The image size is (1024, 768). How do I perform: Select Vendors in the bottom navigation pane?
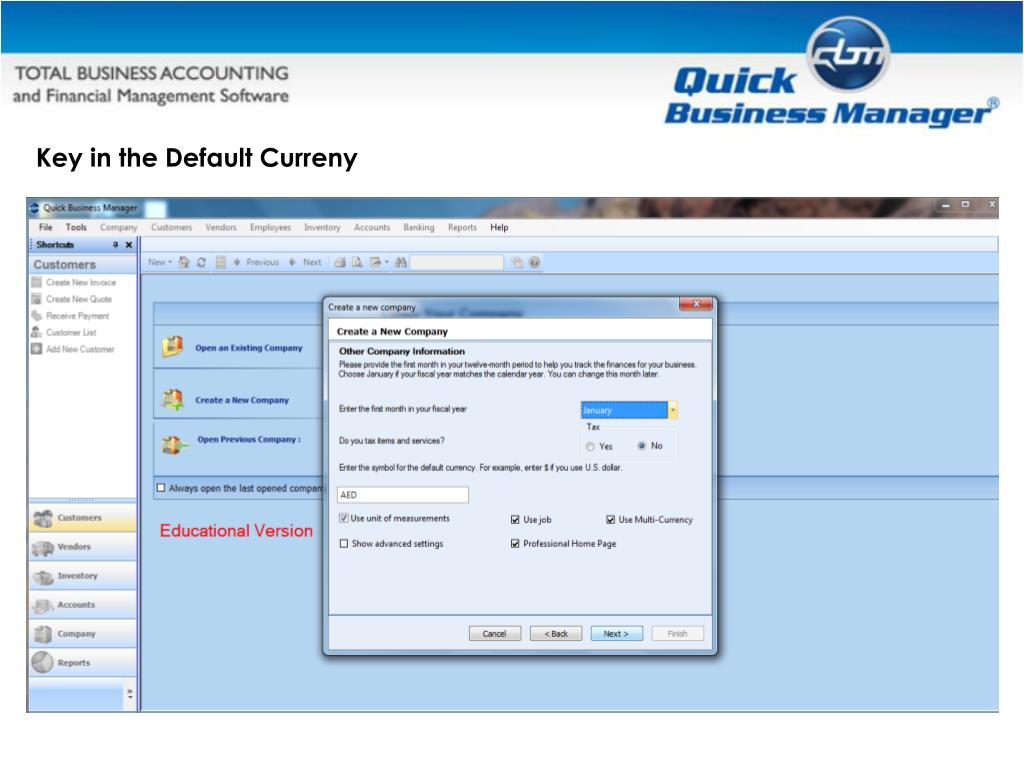(x=82, y=547)
